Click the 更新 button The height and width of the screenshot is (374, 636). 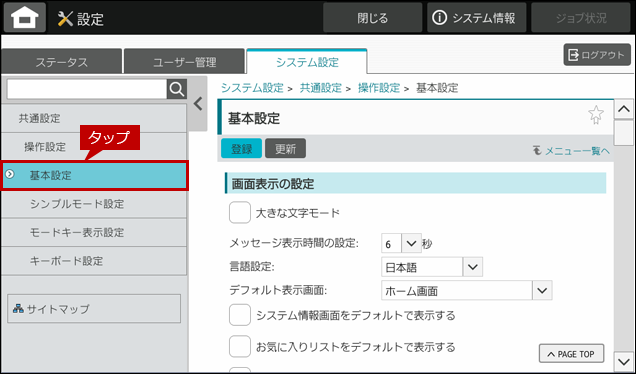(x=286, y=149)
